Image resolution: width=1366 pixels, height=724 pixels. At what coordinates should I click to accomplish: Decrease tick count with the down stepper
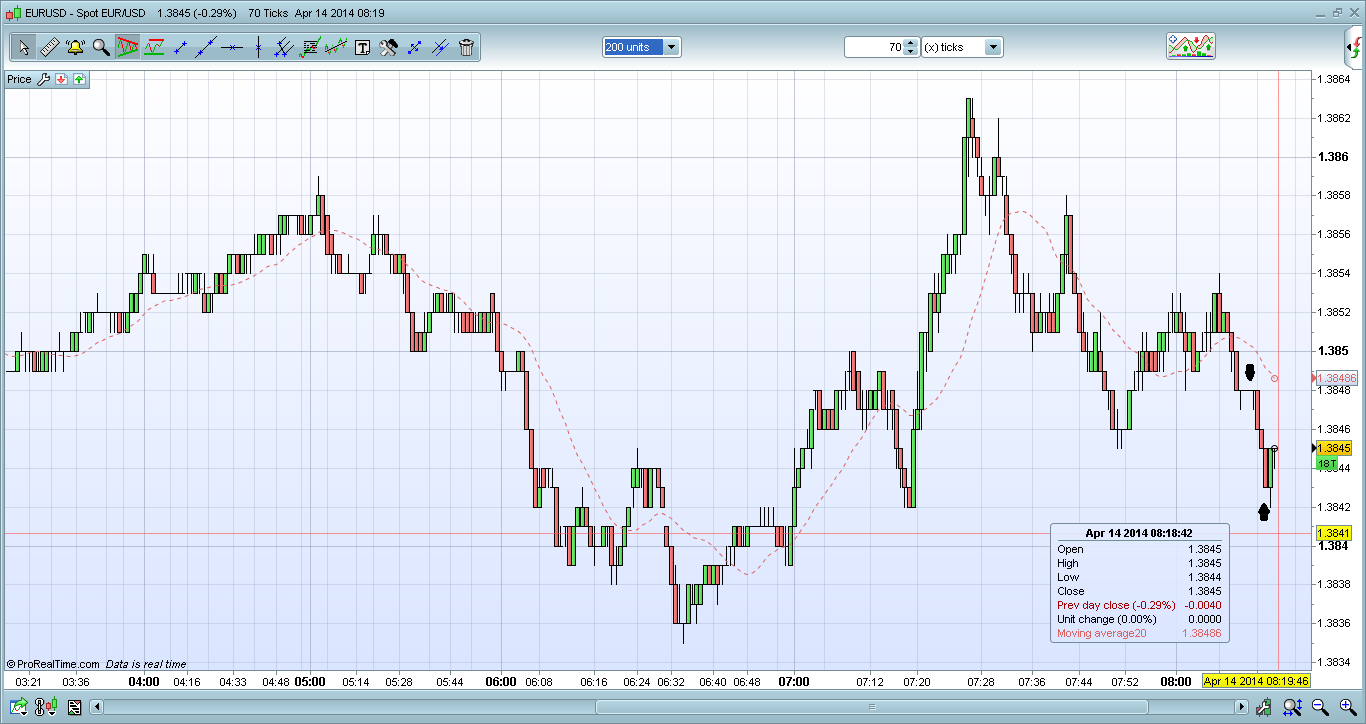(x=910, y=52)
